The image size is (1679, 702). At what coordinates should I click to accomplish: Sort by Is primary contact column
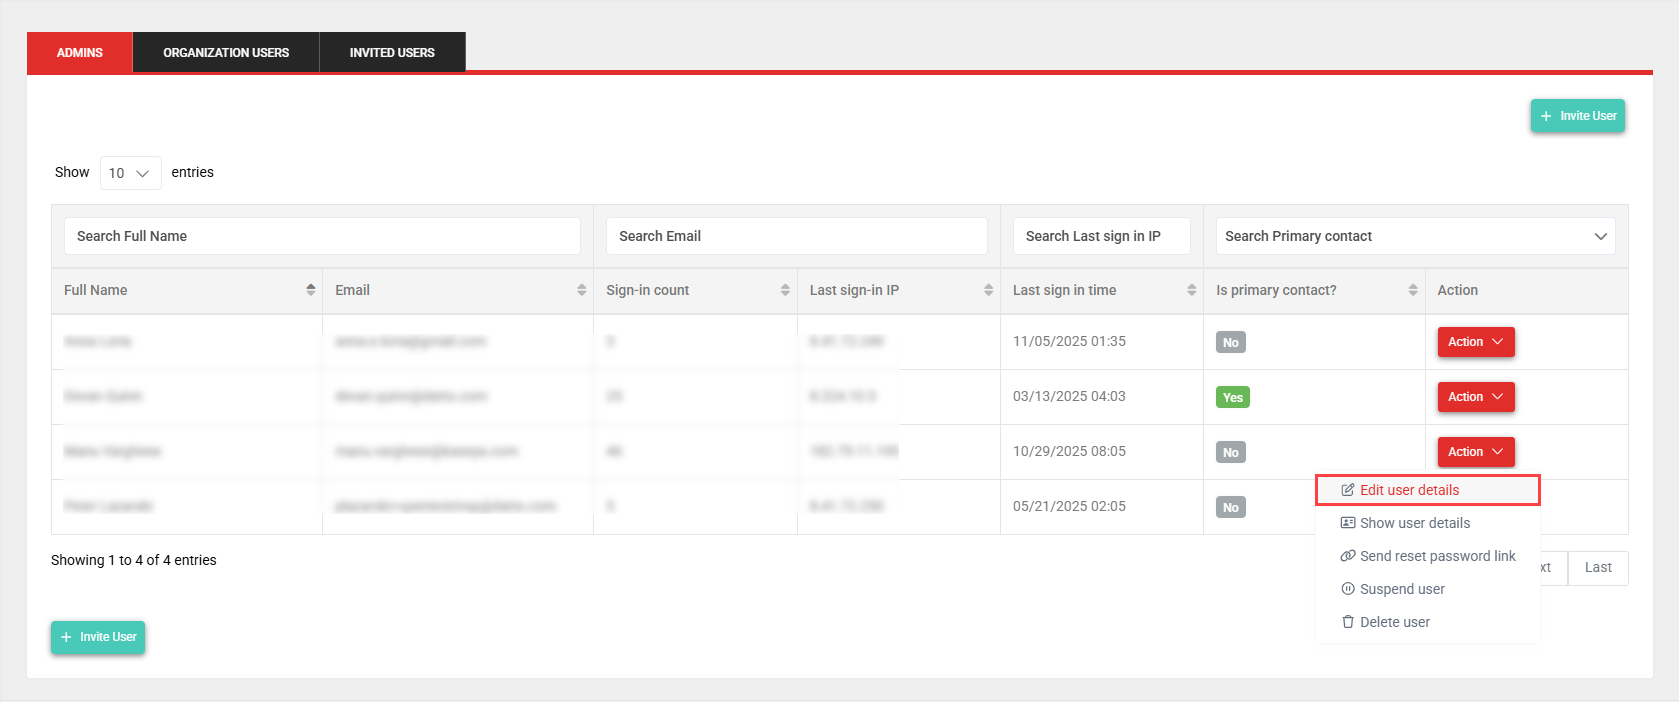tap(1412, 290)
